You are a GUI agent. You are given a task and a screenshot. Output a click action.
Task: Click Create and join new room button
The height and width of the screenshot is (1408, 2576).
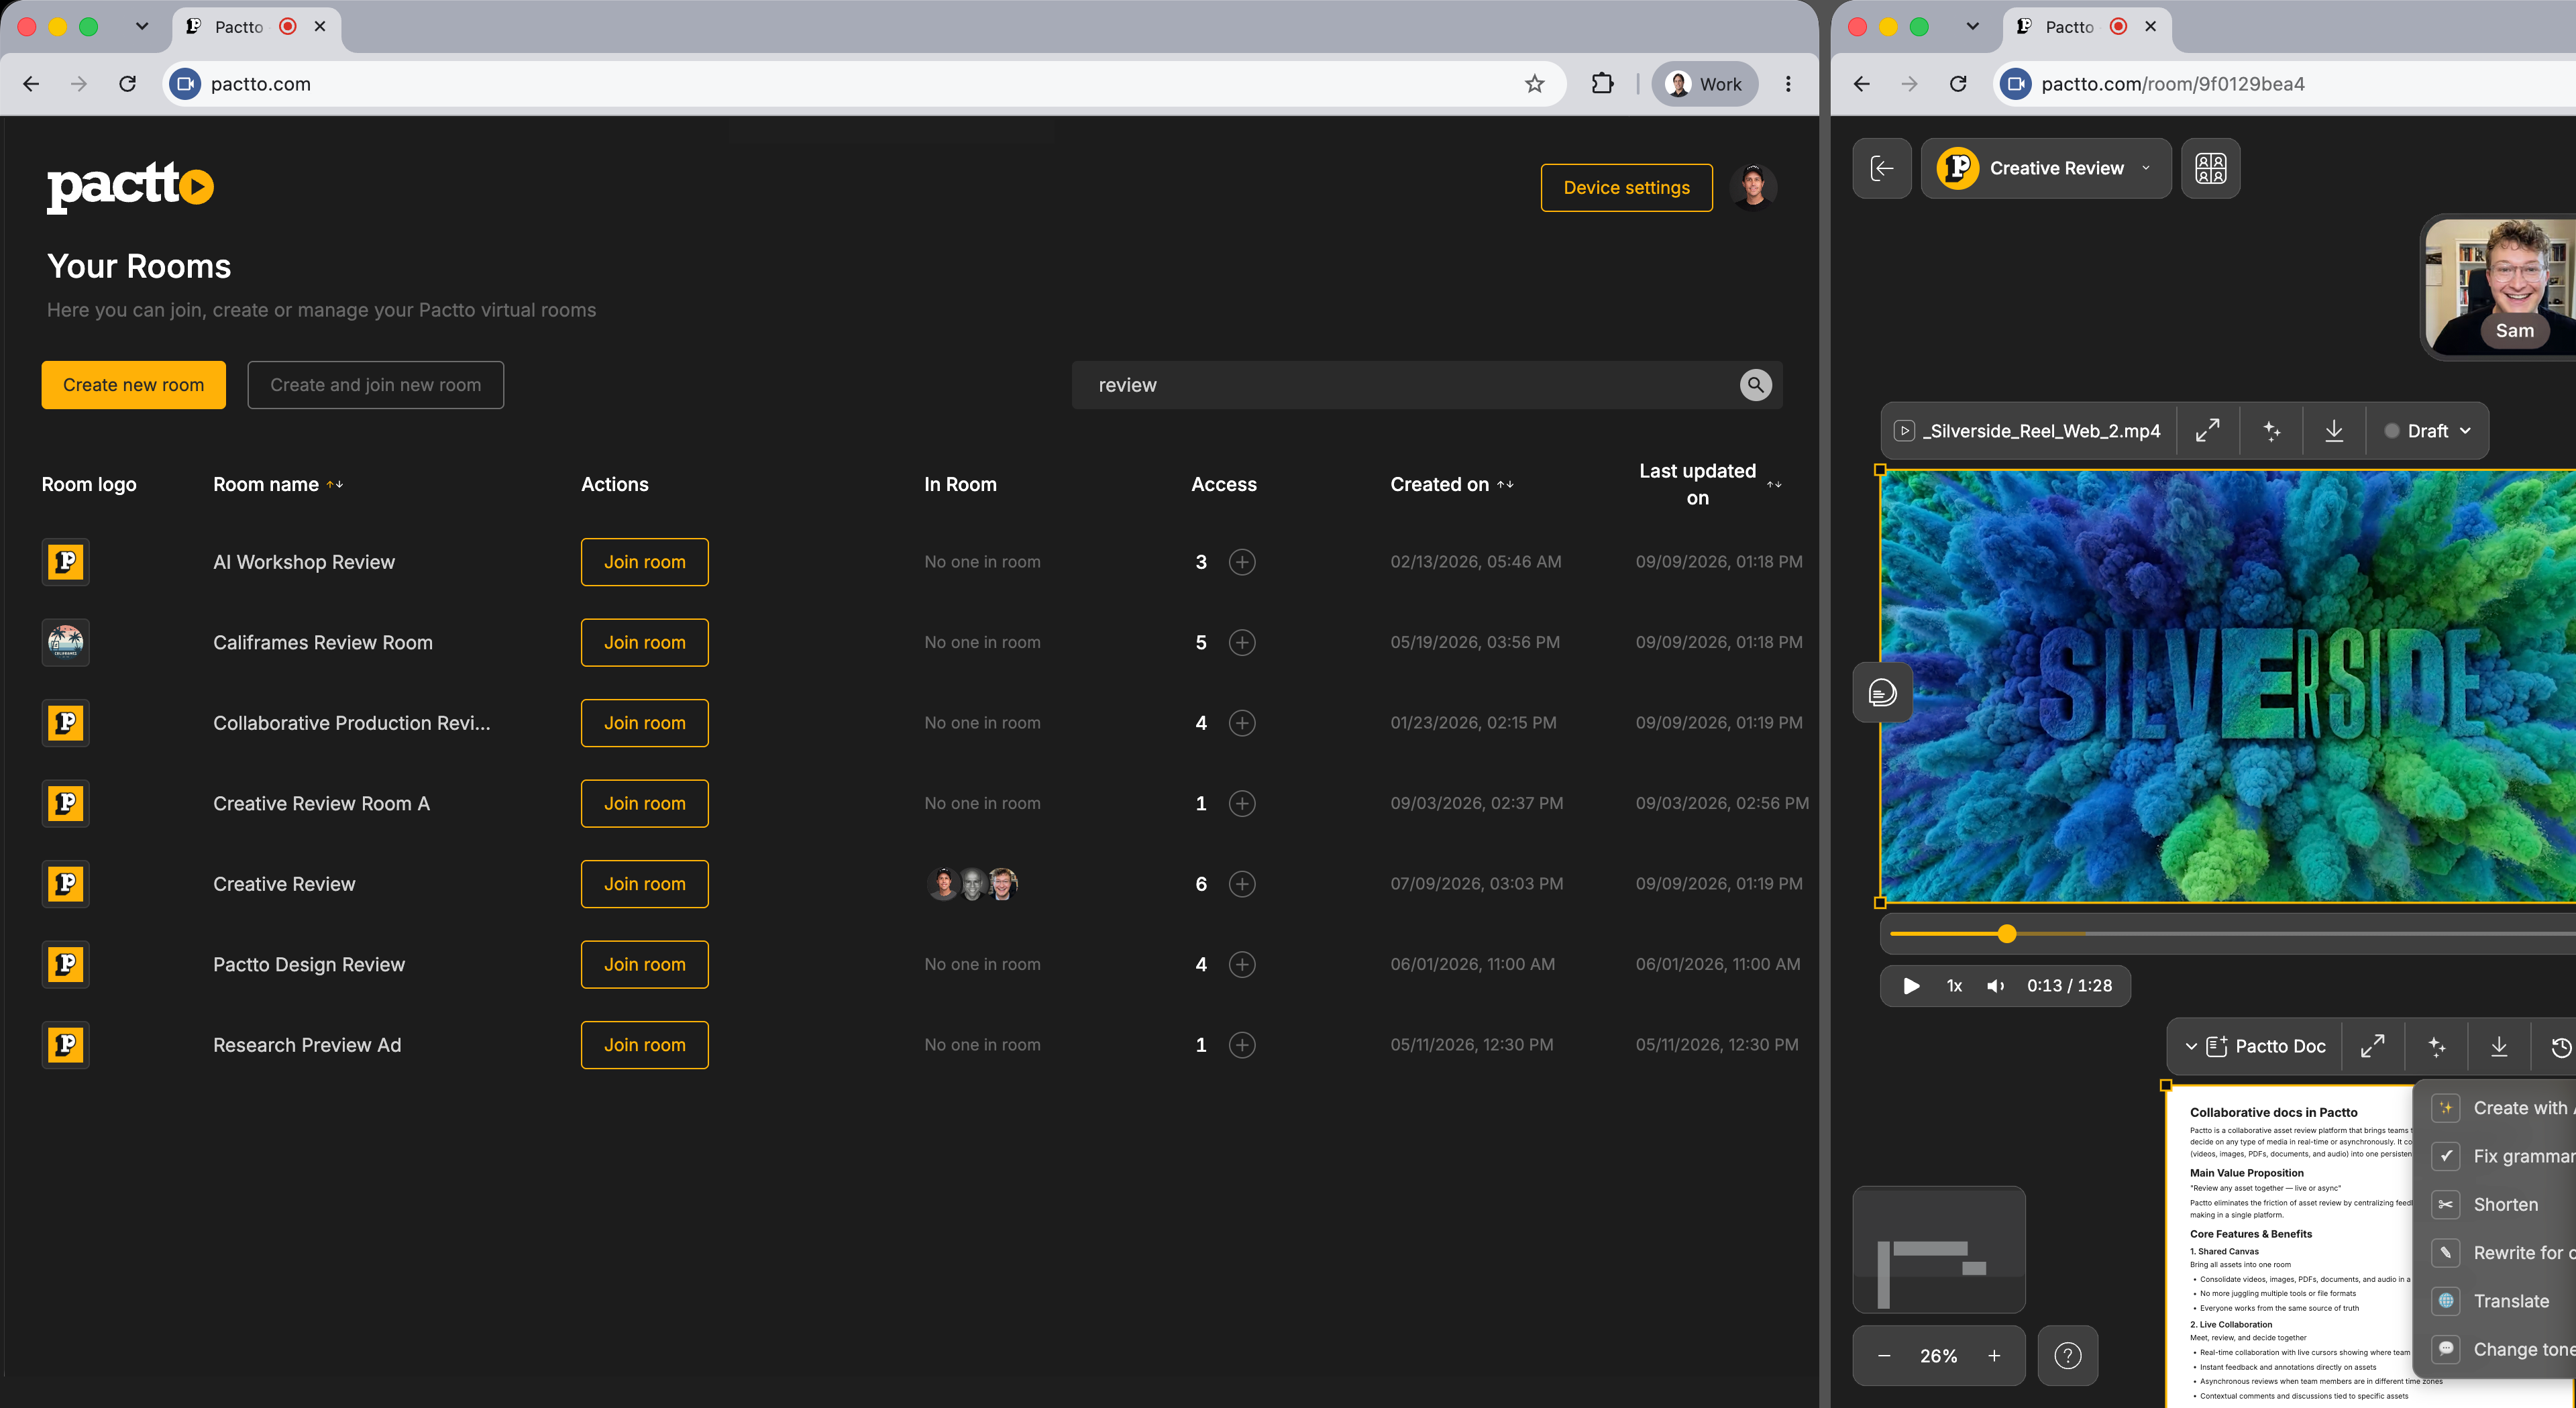click(x=375, y=385)
